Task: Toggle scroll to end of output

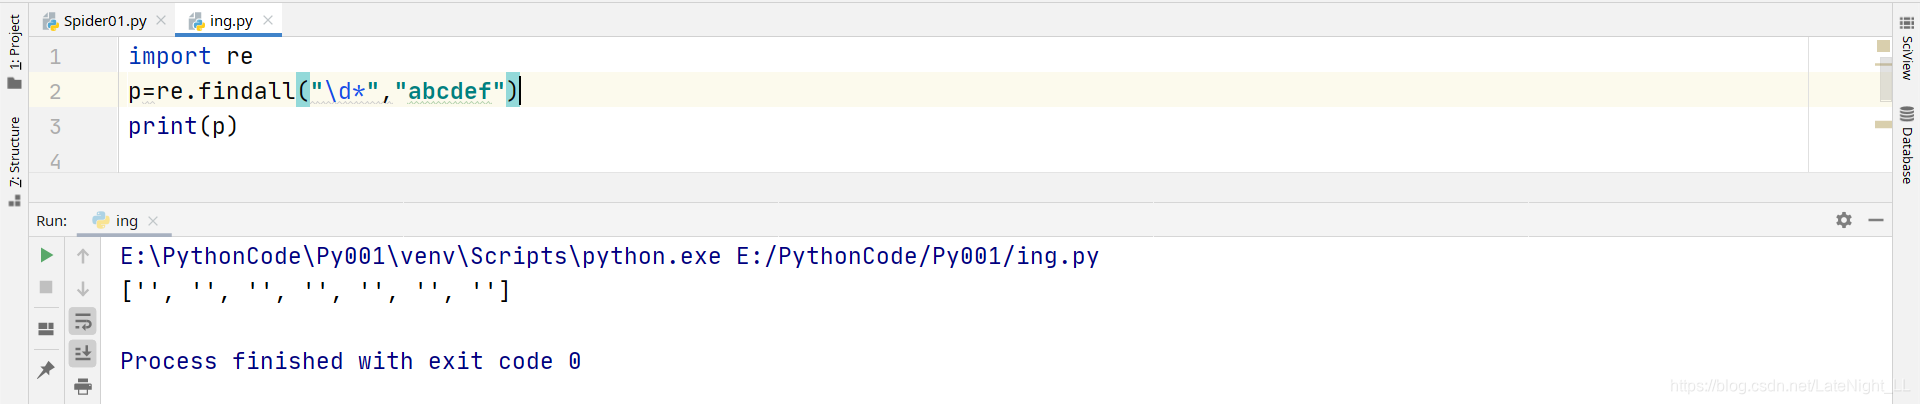Action: [x=83, y=353]
